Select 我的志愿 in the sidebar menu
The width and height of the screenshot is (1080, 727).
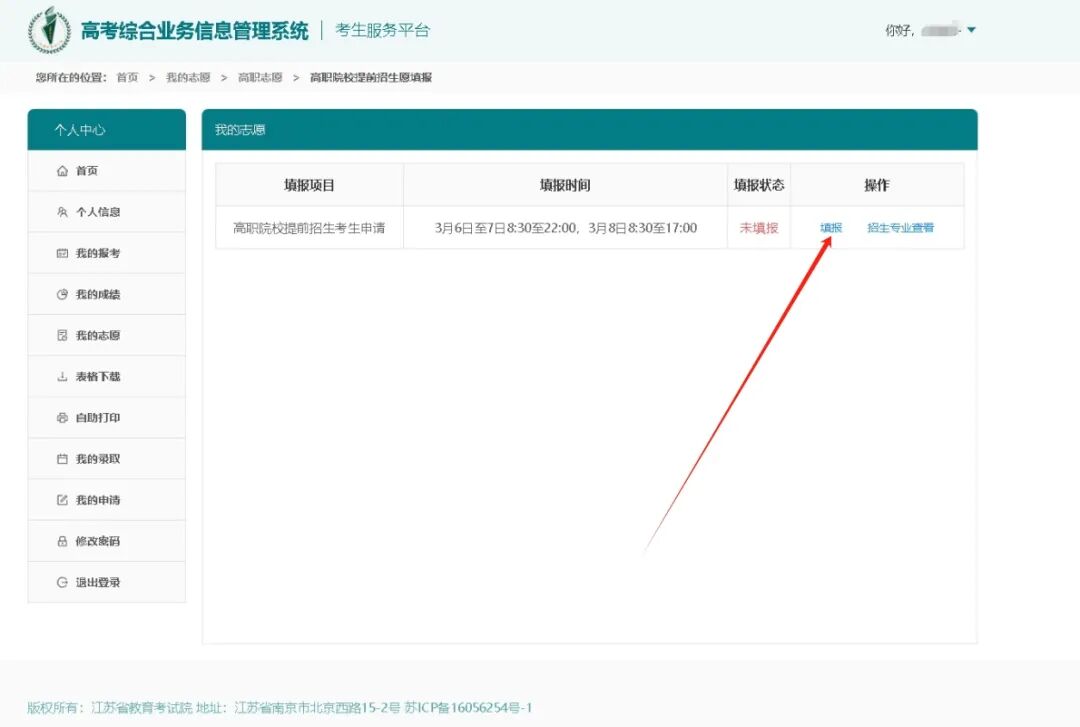point(107,336)
